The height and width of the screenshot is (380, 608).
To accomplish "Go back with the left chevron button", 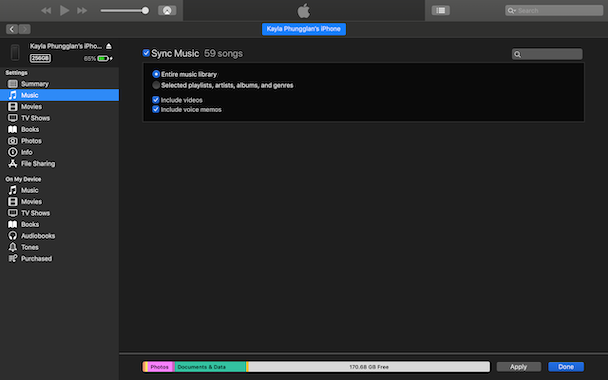I will 12,29.
